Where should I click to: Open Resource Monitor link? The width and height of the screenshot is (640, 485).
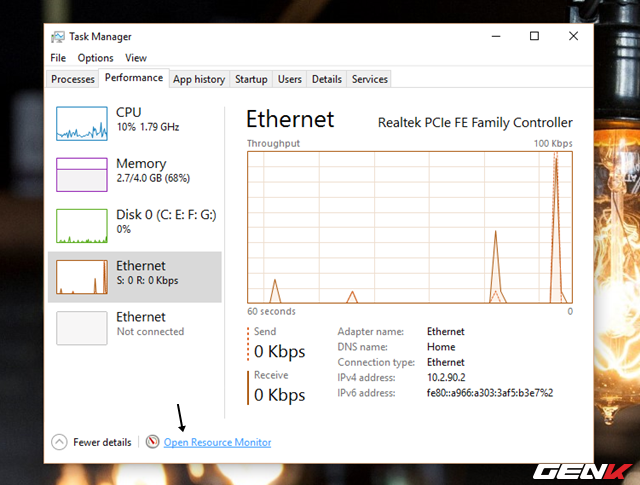[x=217, y=442]
